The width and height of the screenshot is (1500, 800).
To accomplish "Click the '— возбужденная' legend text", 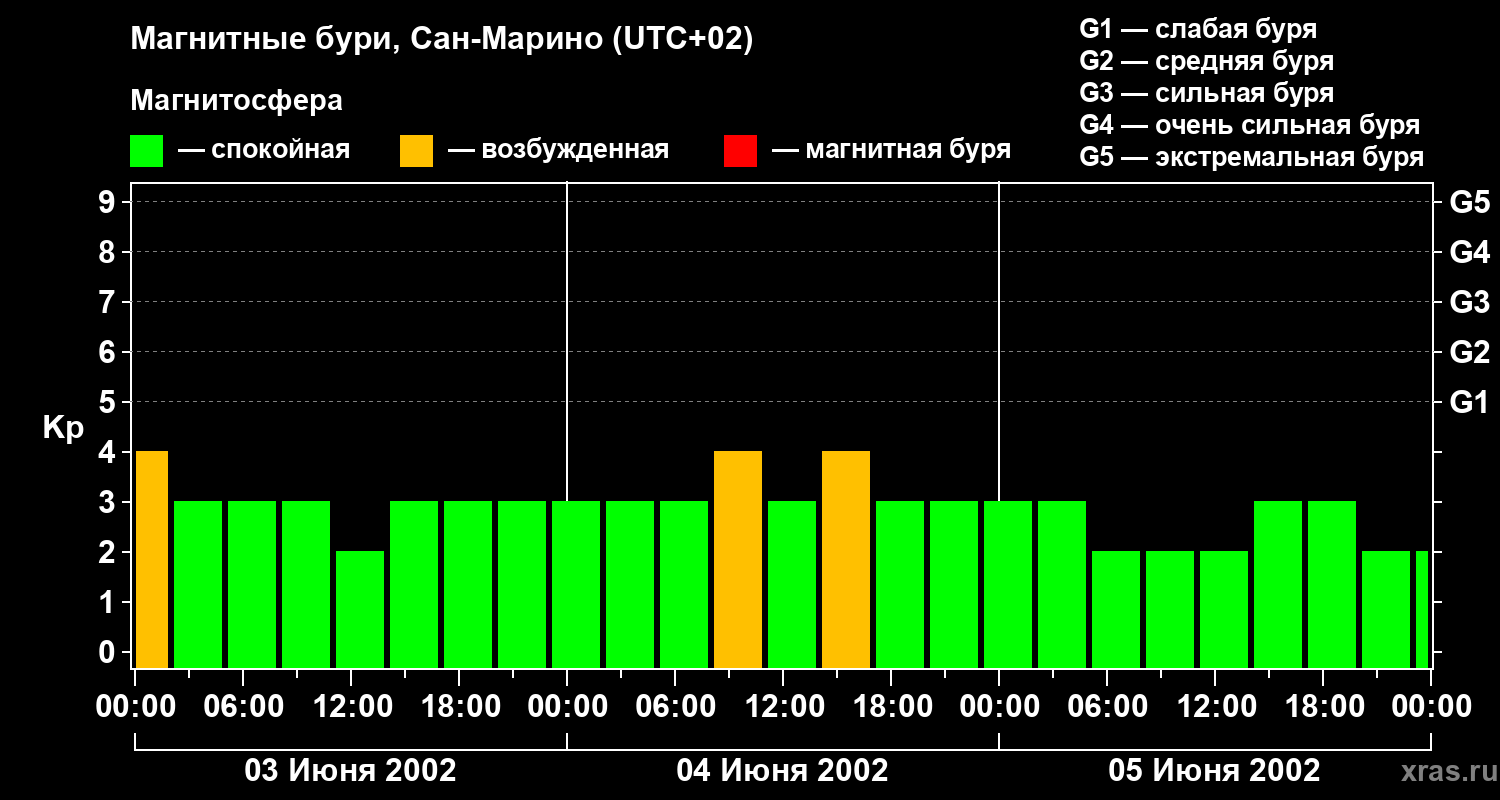I will tap(558, 151).
